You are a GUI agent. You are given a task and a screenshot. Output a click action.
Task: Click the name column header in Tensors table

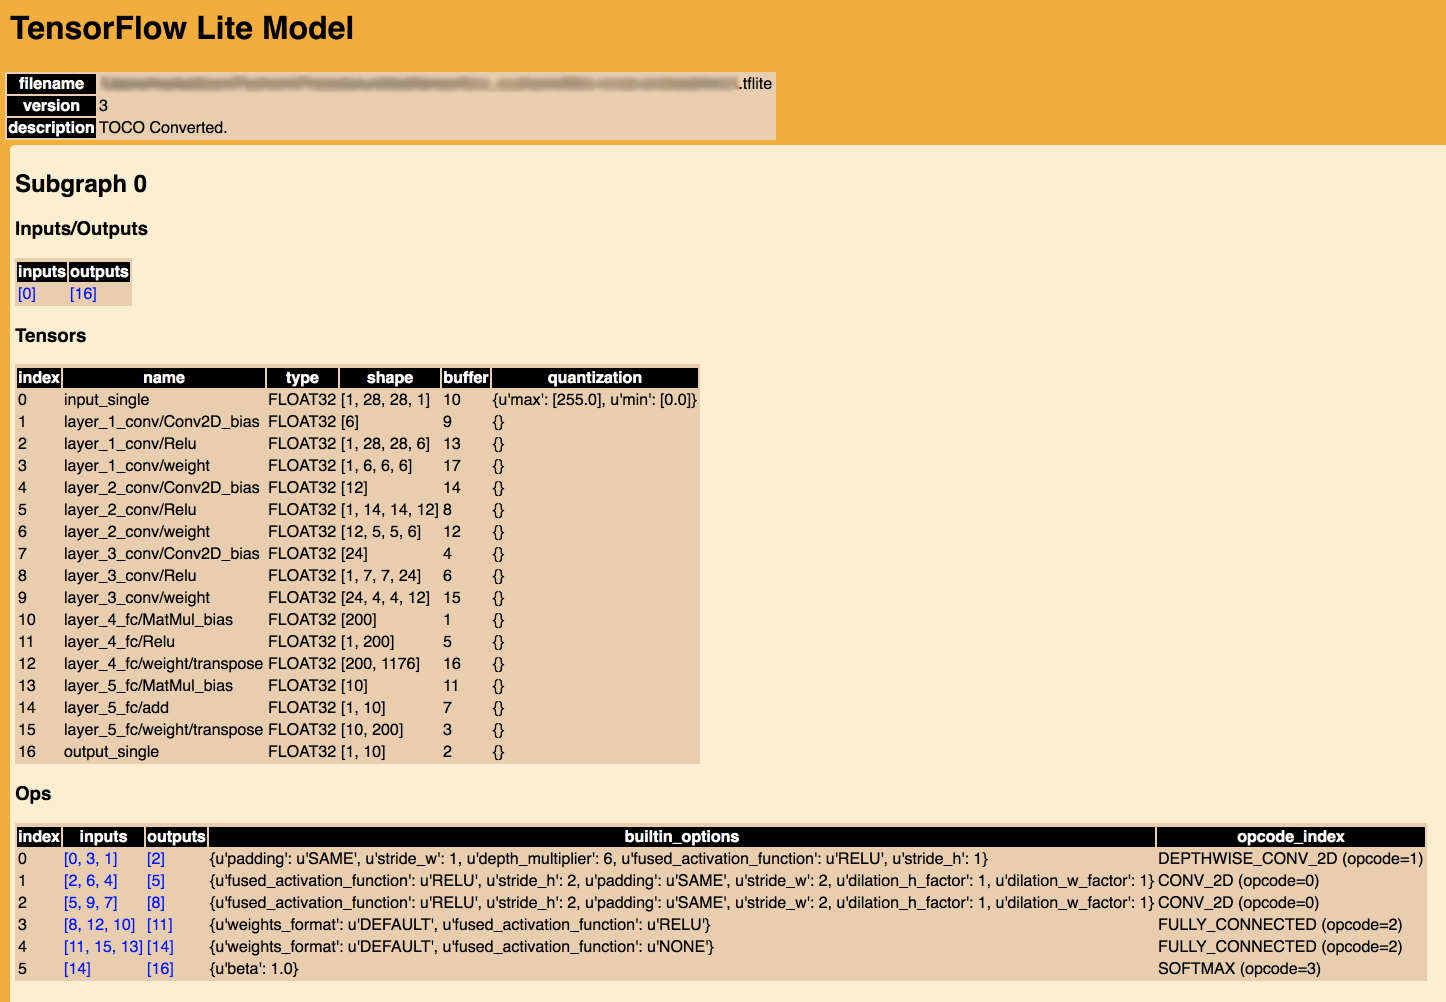click(163, 377)
